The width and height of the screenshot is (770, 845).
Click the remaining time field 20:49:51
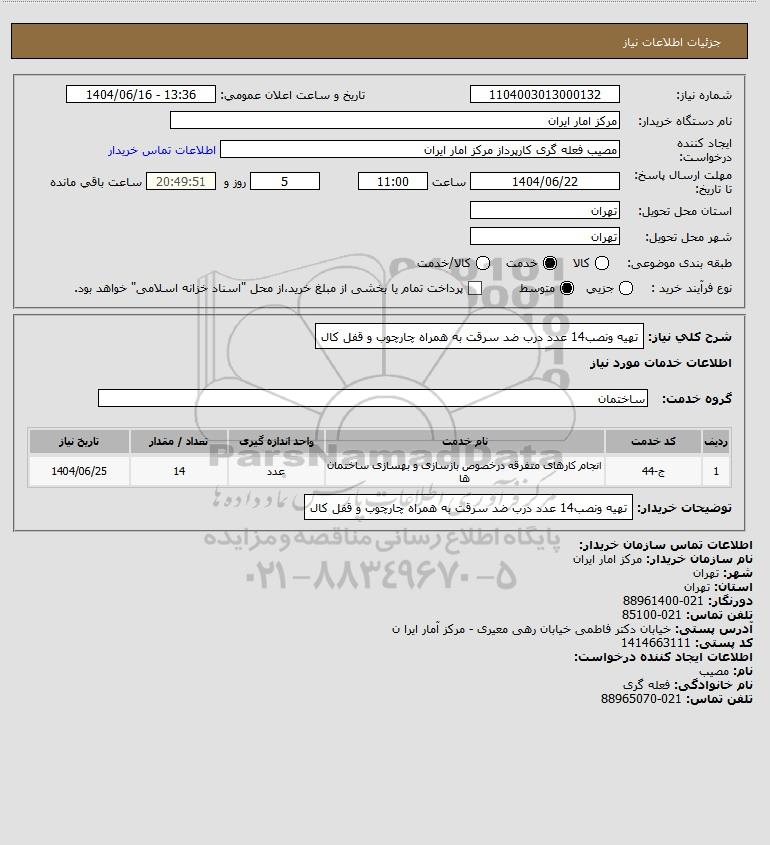(181, 181)
